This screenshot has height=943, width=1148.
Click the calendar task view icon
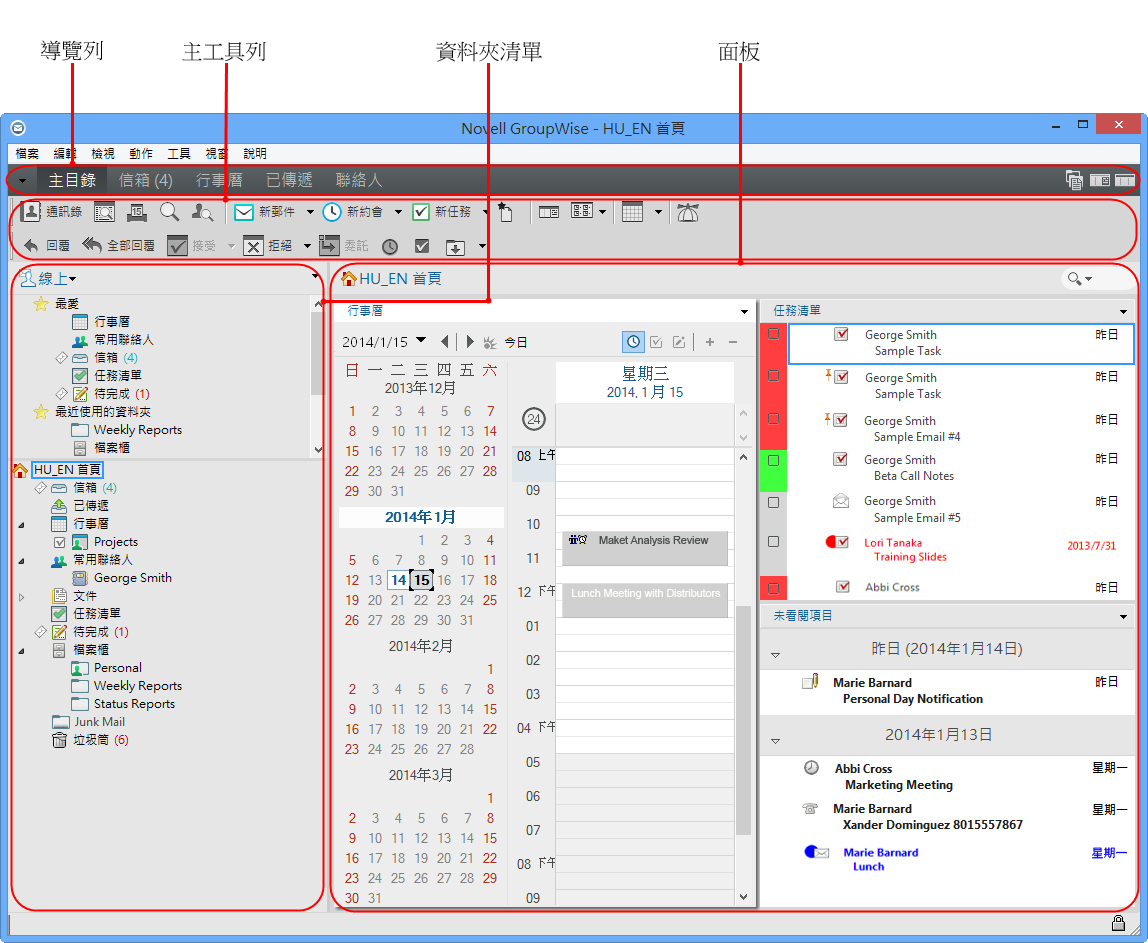(x=656, y=342)
